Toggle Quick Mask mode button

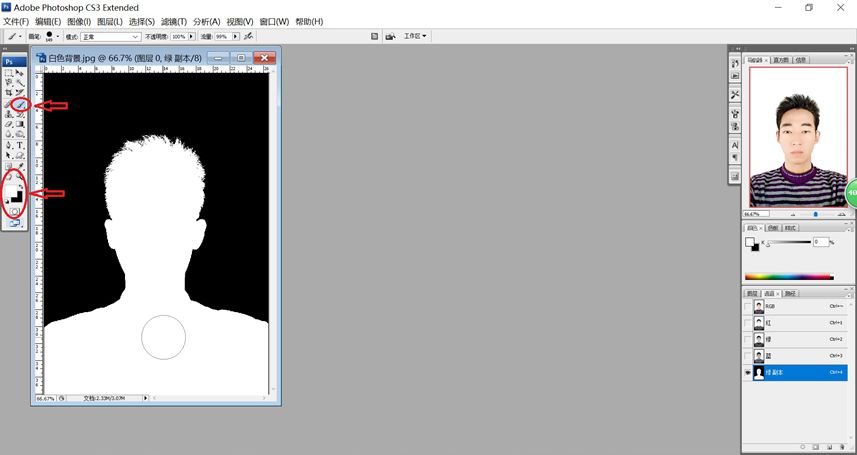pos(14,211)
